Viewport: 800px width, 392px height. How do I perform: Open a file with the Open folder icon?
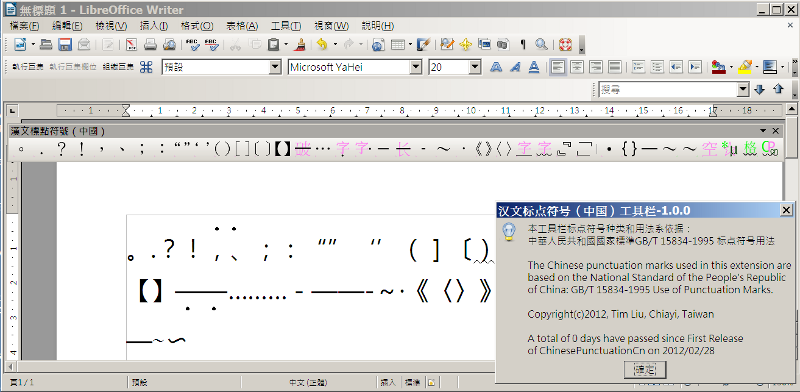click(x=46, y=45)
